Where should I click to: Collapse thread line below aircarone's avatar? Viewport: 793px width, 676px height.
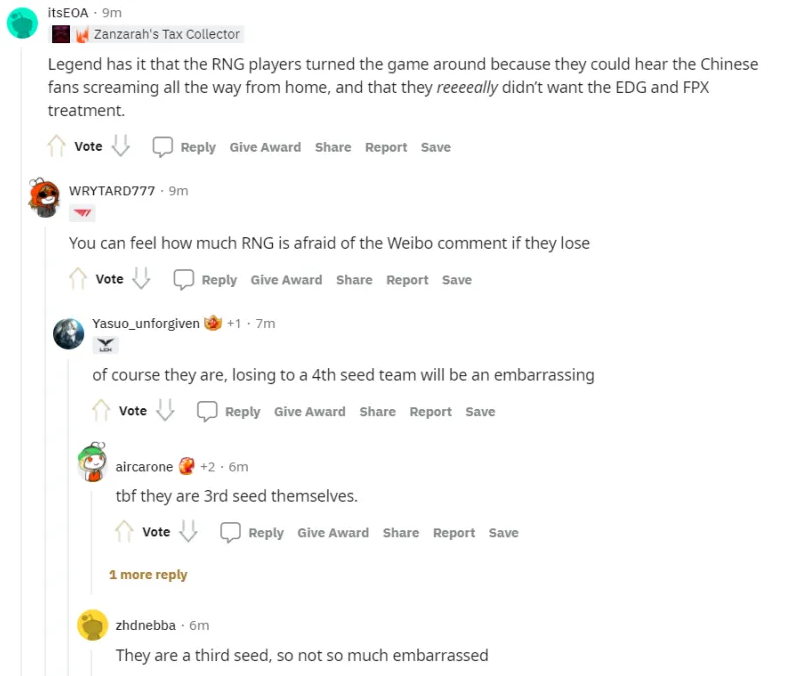pyautogui.click(x=92, y=541)
